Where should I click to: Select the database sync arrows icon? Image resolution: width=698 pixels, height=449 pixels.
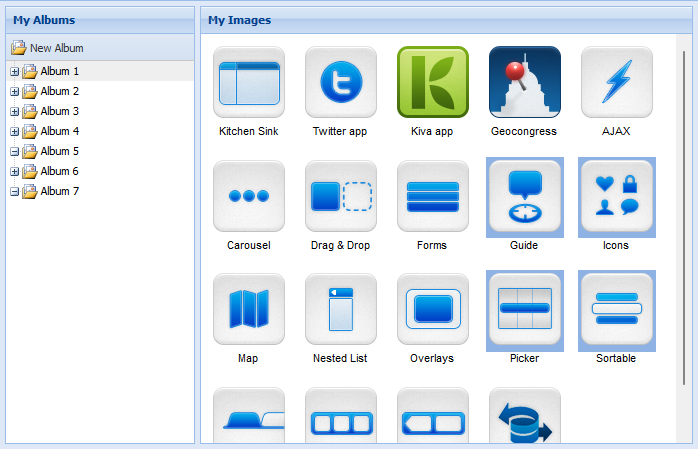pos(525,415)
